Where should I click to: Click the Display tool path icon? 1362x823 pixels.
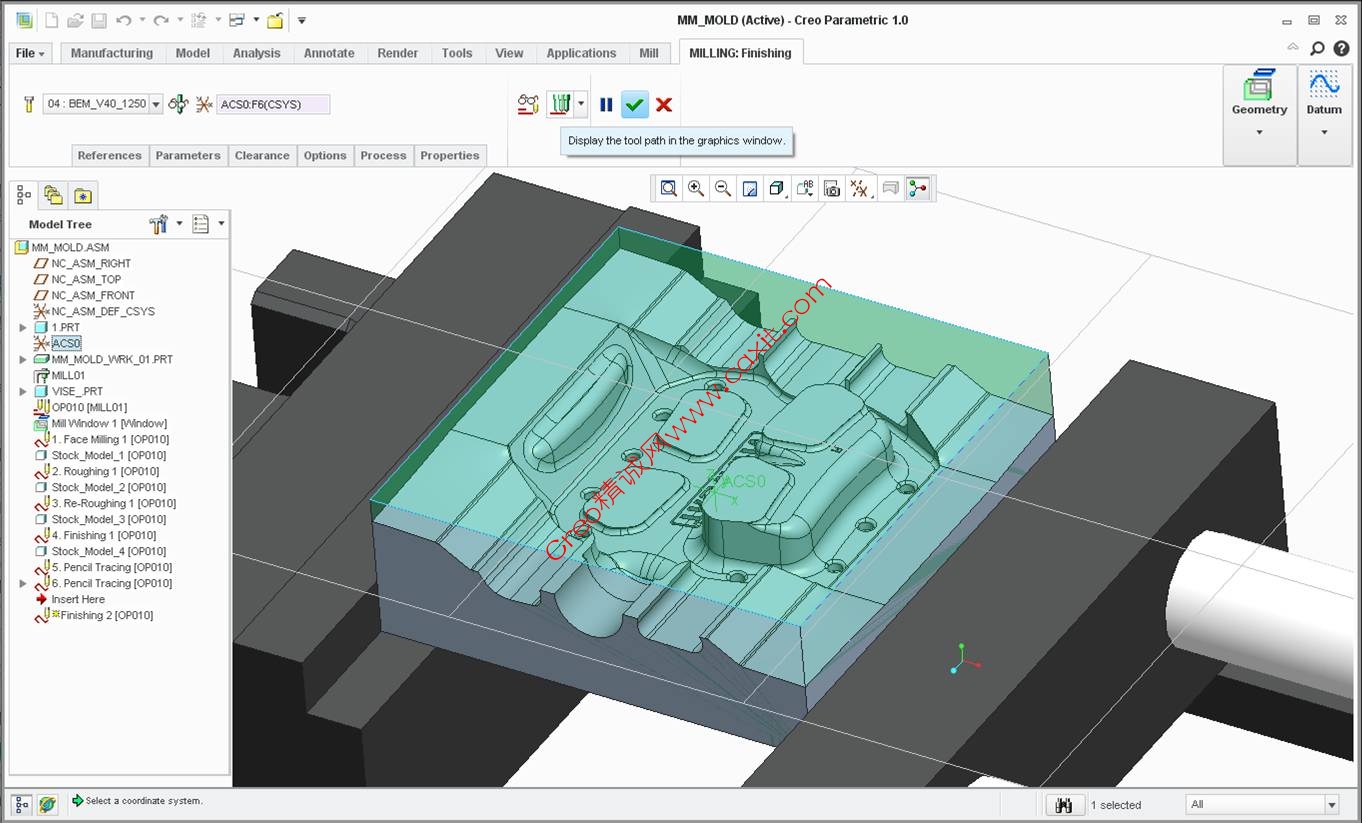[560, 104]
